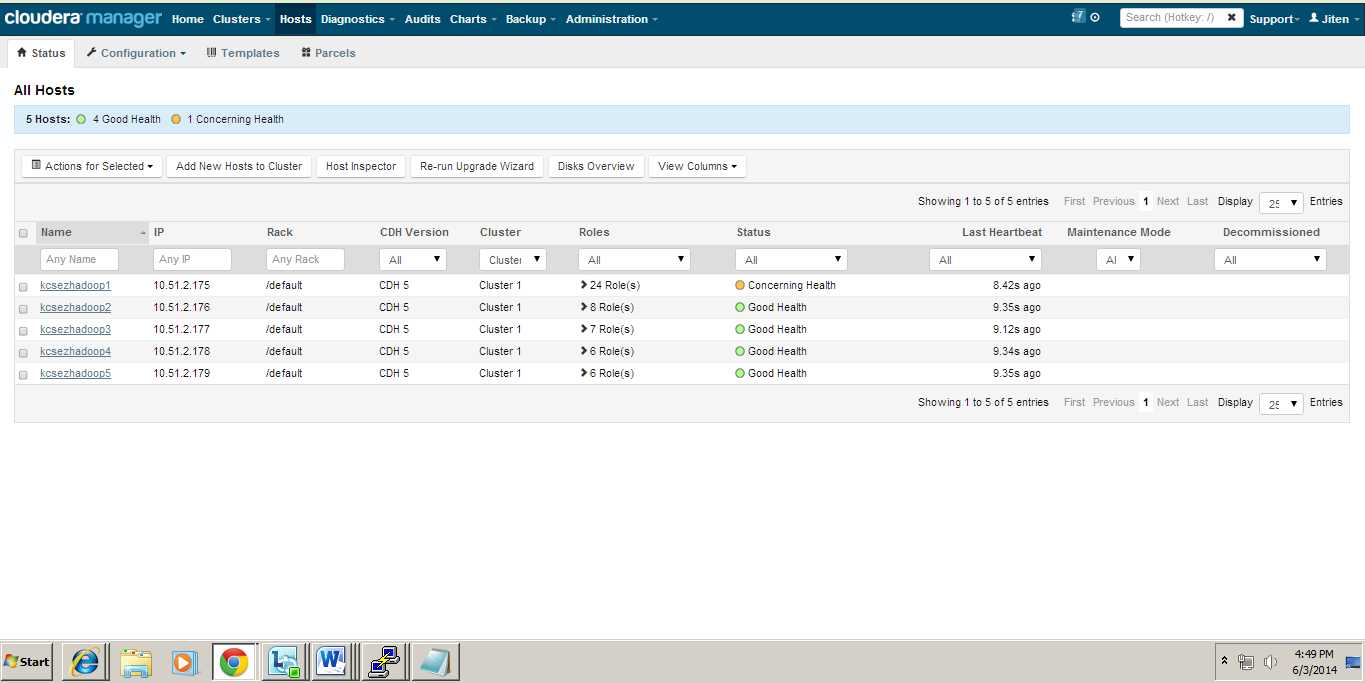This screenshot has height=683, width=1365.
Task: Open View Columns dropdown
Action: (x=697, y=166)
